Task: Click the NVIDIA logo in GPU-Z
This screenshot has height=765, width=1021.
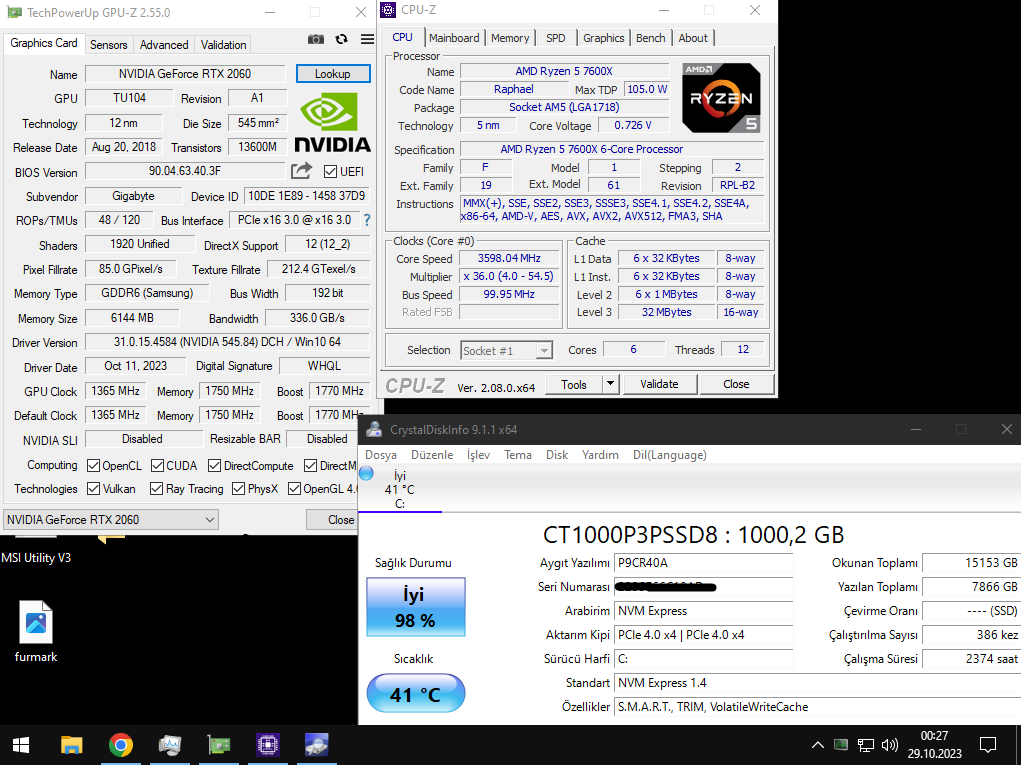Action: click(x=332, y=122)
